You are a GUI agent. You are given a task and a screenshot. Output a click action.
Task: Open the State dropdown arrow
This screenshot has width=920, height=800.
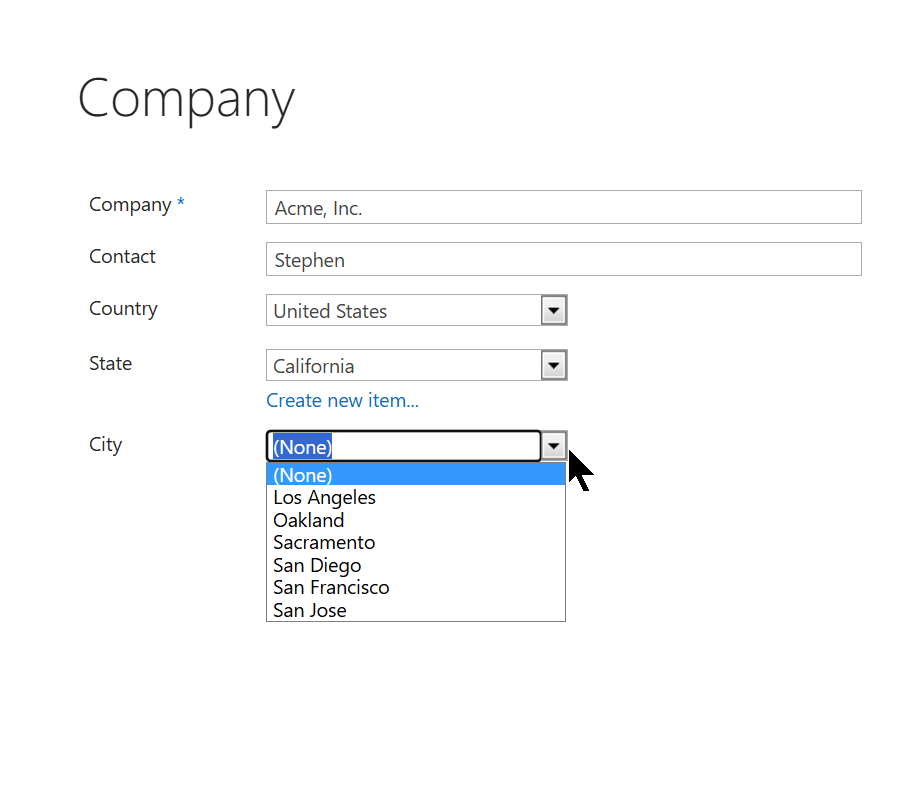pyautogui.click(x=553, y=366)
